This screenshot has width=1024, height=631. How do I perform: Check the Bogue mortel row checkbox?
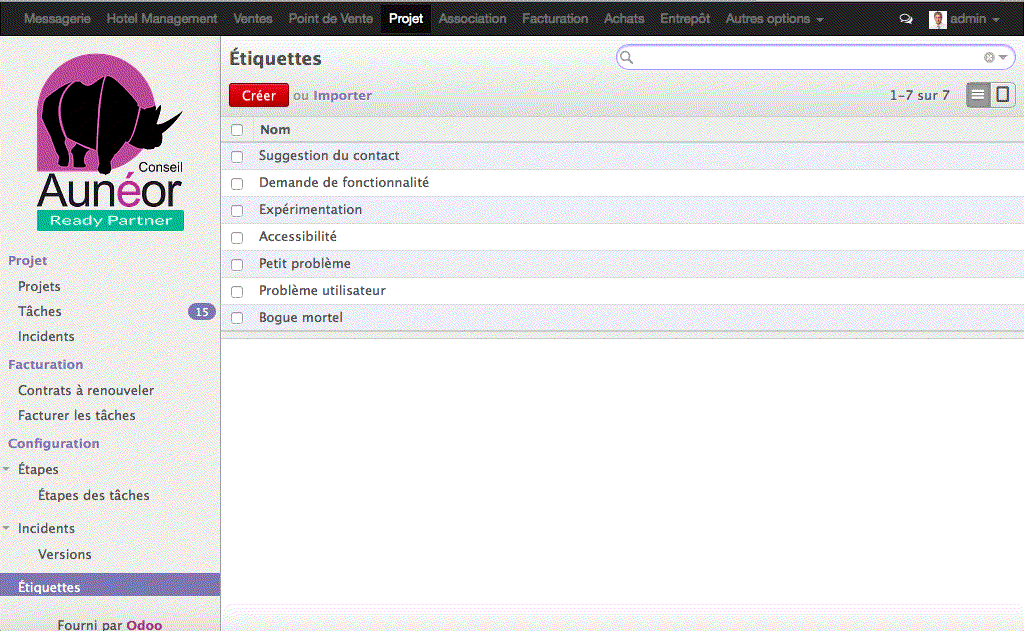237,317
